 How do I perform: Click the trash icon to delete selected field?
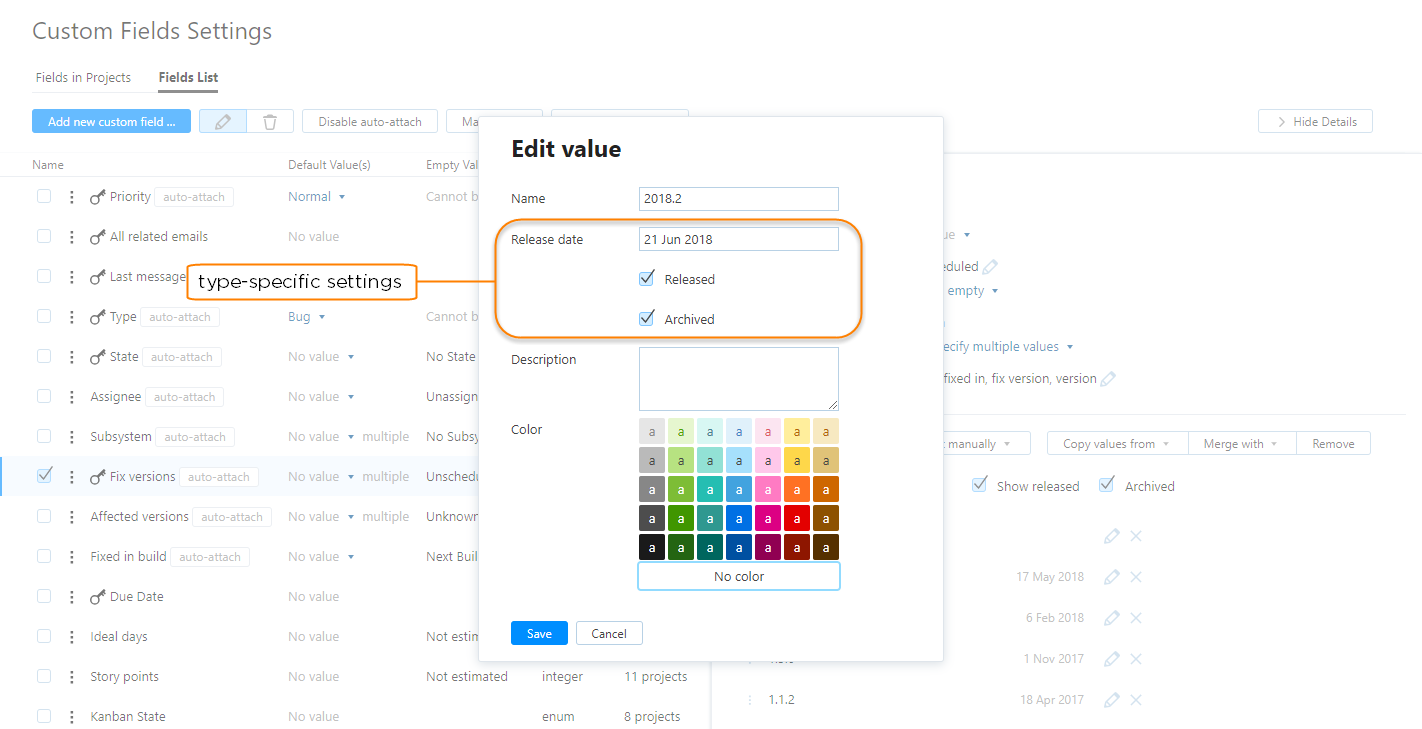coord(269,120)
